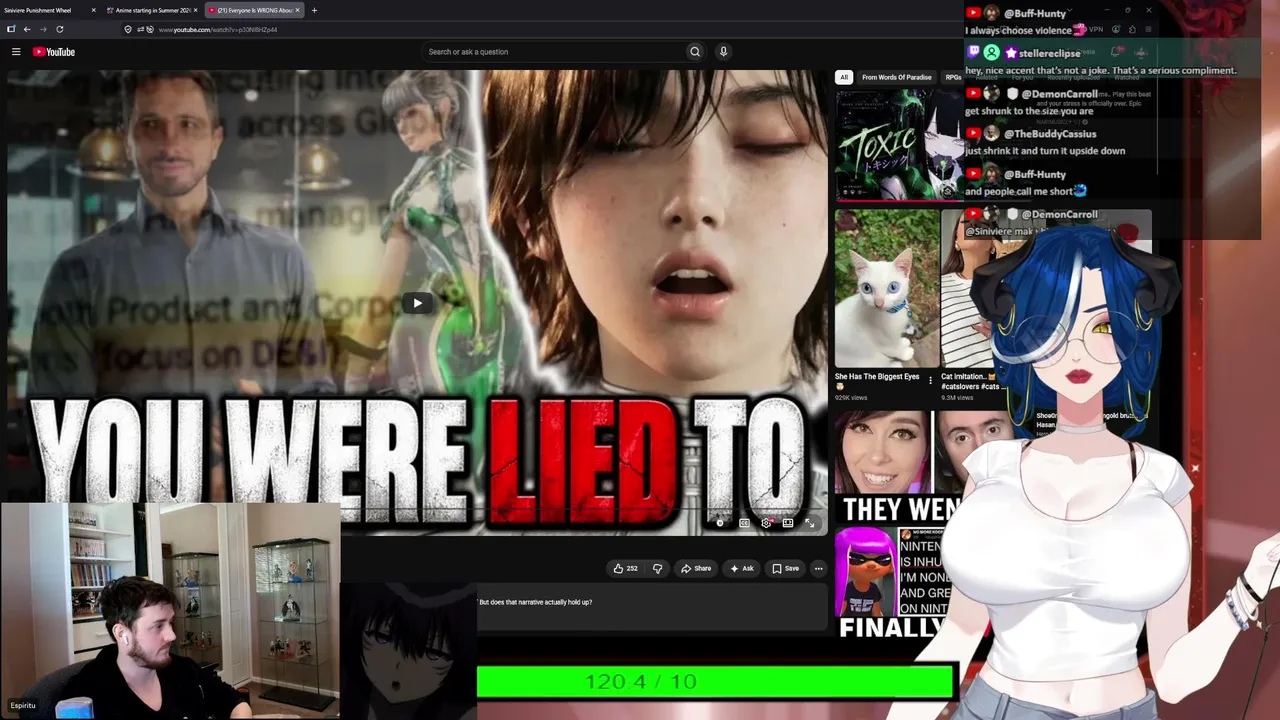1280x720 pixels.
Task: Like the video with the thumbs-up button
Action: [x=627, y=569]
